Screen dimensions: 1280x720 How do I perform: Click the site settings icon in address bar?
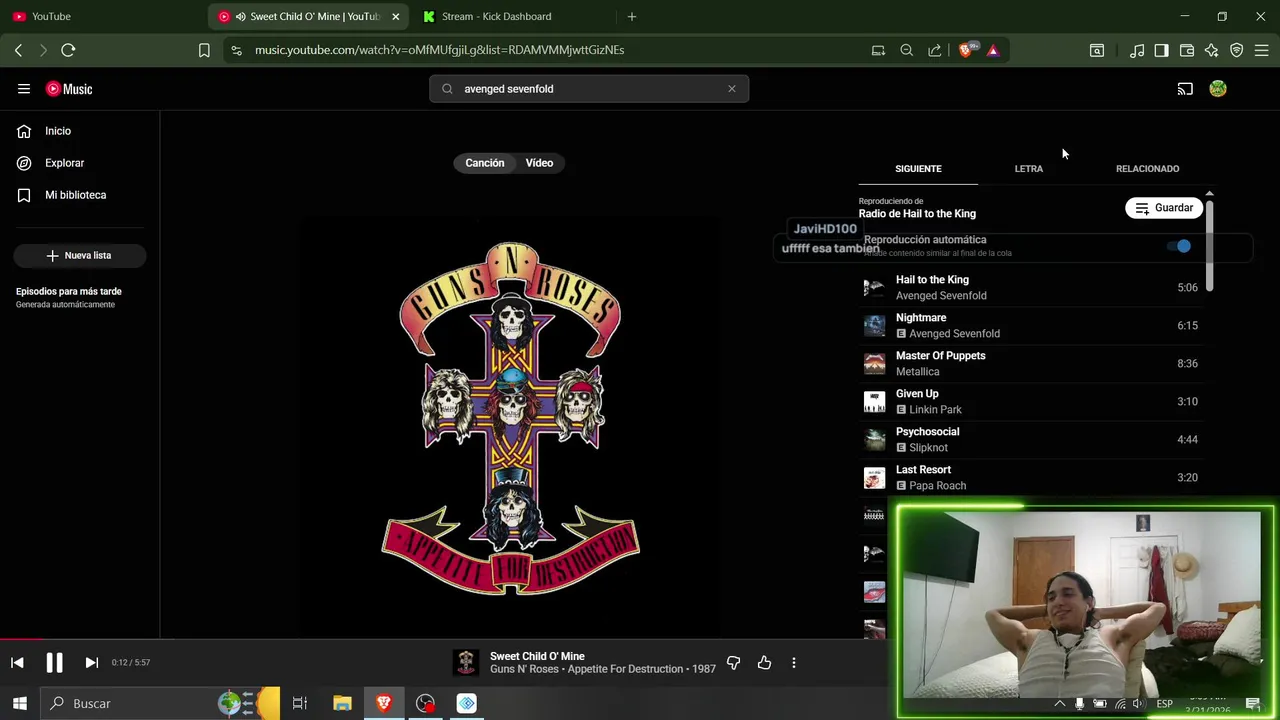tap(235, 50)
